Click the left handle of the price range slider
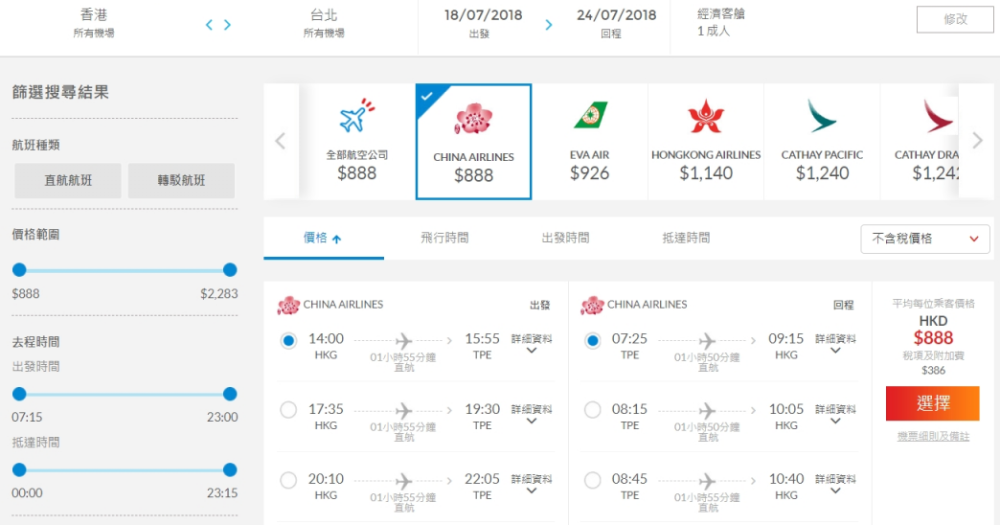Viewport: 1000px width, 525px height. pyautogui.click(x=20, y=270)
